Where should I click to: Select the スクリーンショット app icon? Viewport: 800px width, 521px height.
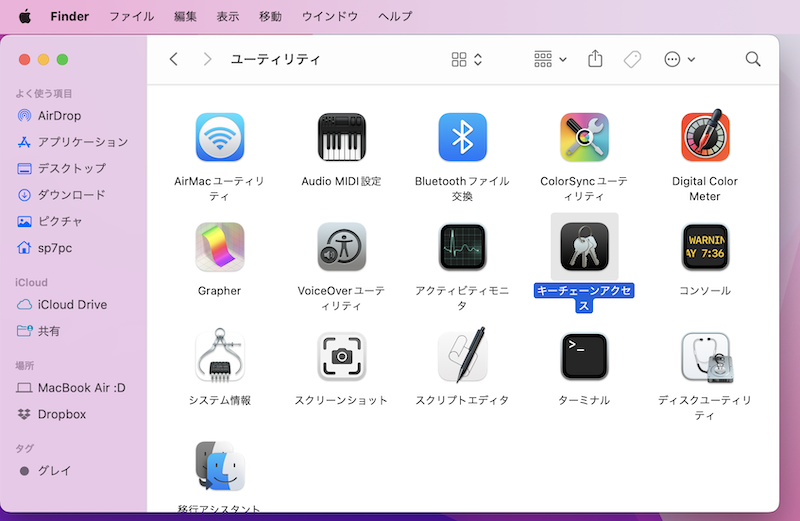pos(341,356)
